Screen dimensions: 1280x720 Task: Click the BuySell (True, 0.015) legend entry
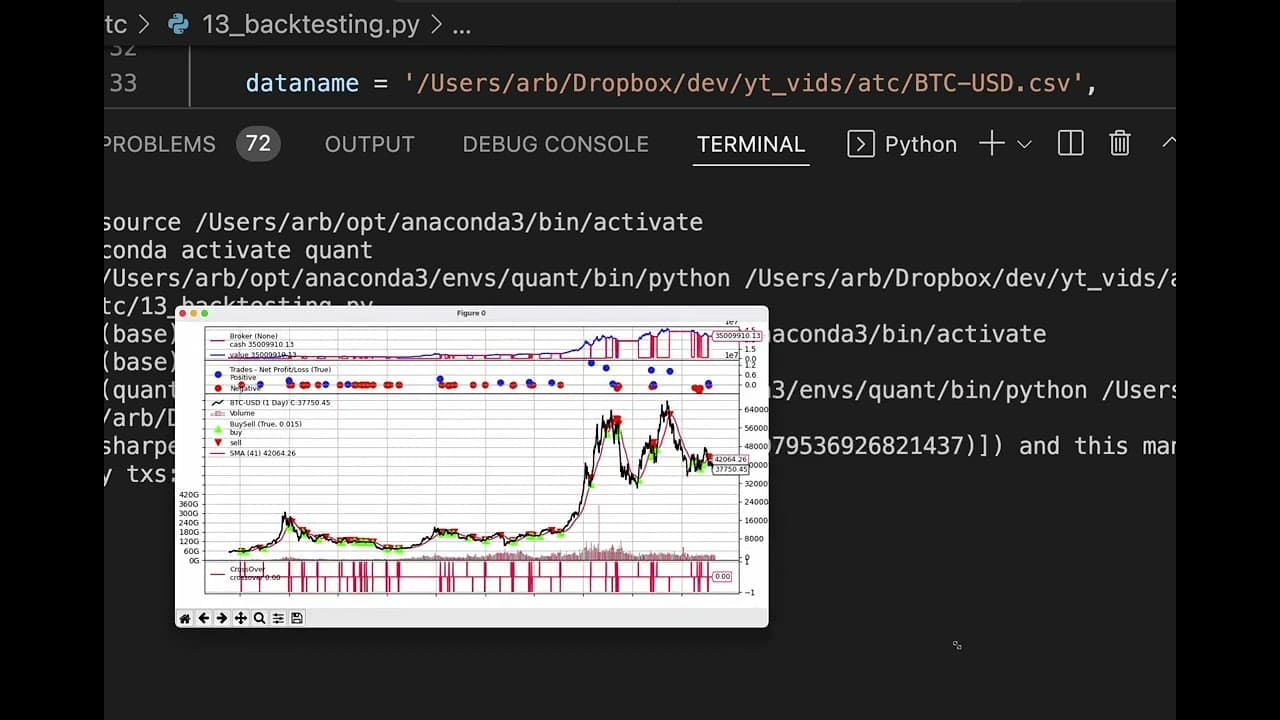265,424
